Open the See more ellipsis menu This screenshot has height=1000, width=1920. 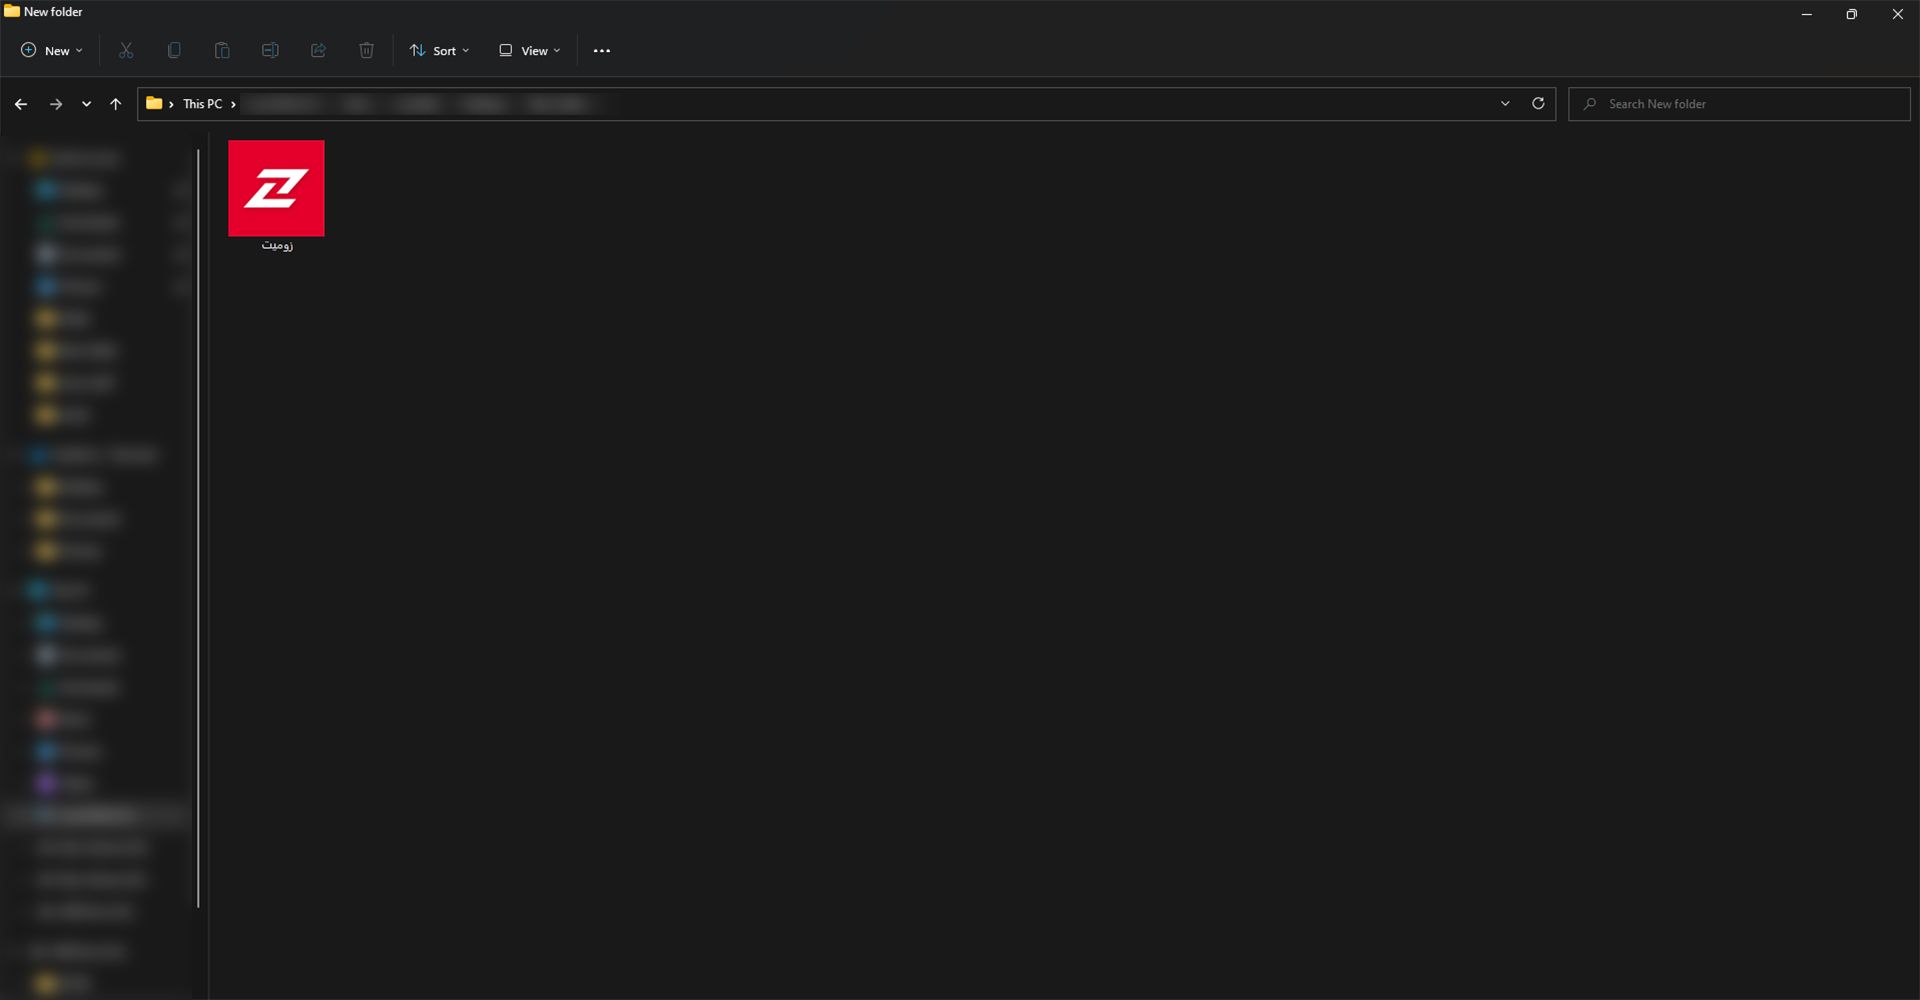[601, 51]
